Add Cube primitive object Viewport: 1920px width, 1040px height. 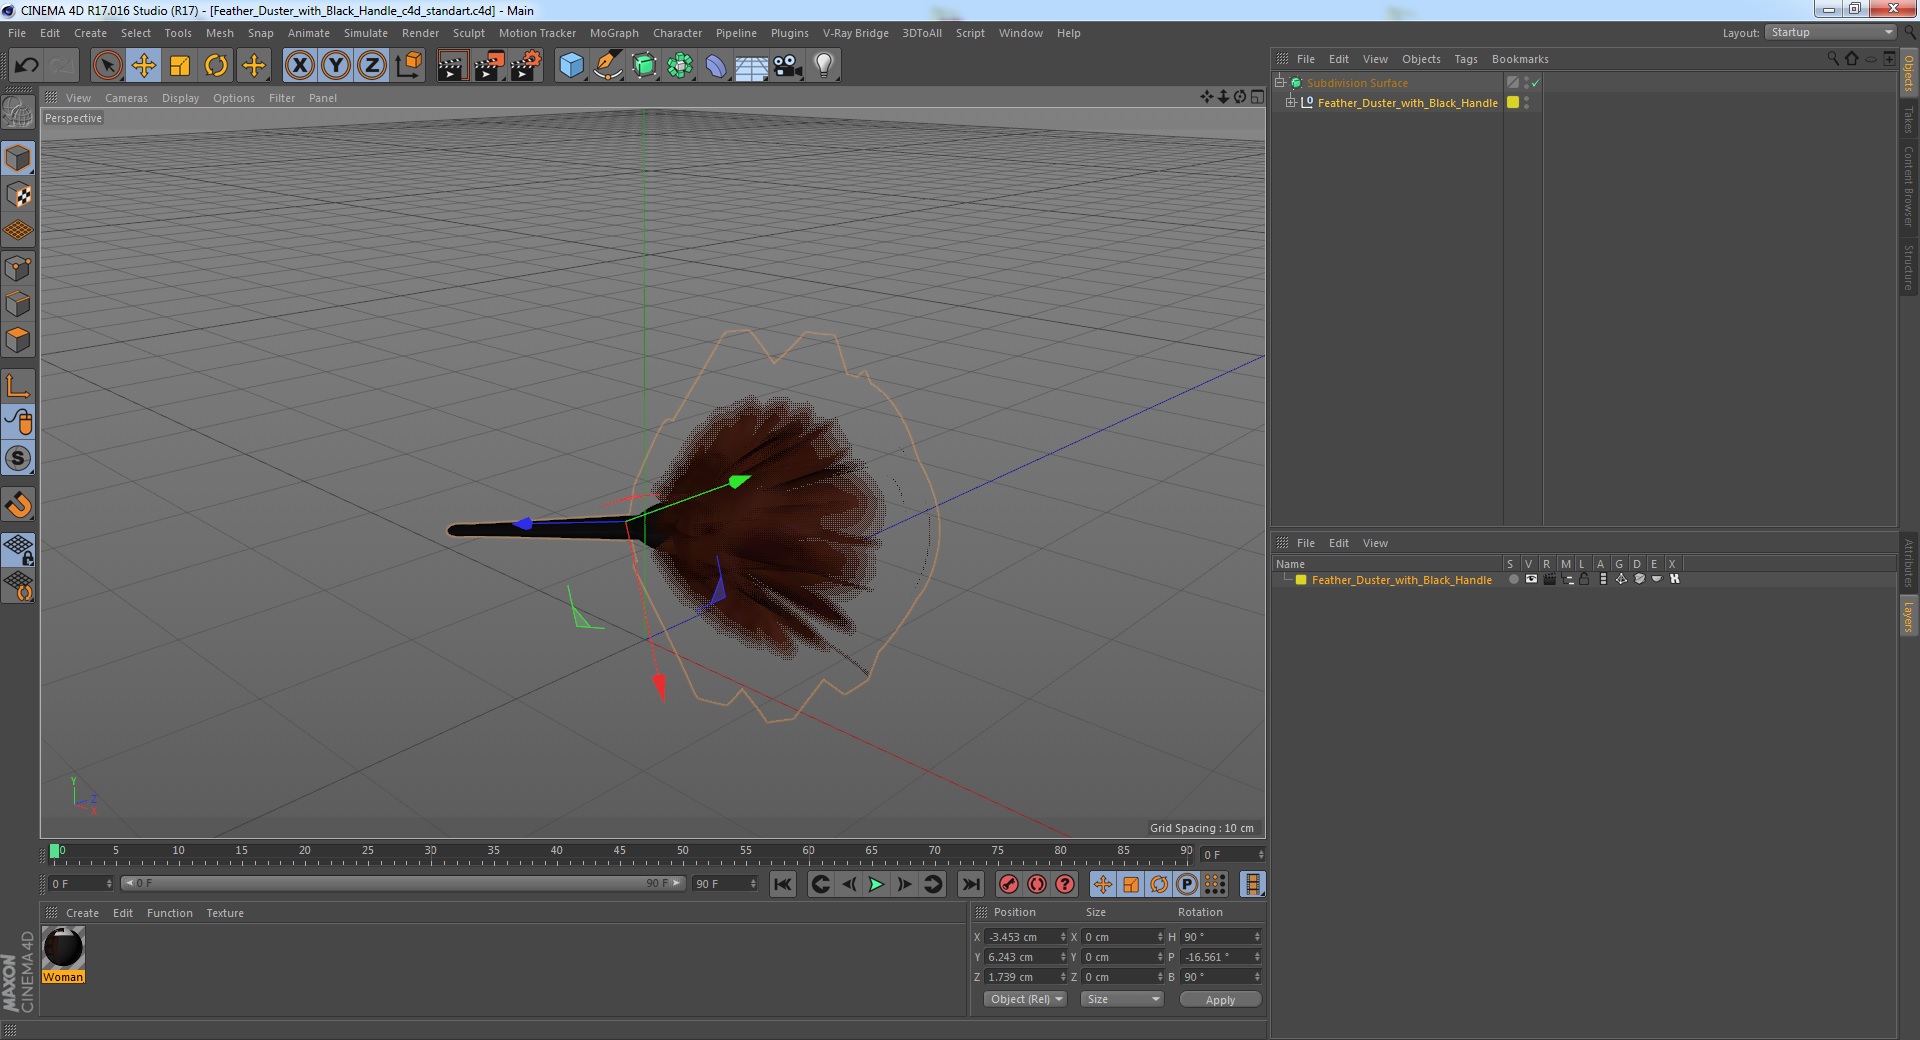[x=571, y=66]
